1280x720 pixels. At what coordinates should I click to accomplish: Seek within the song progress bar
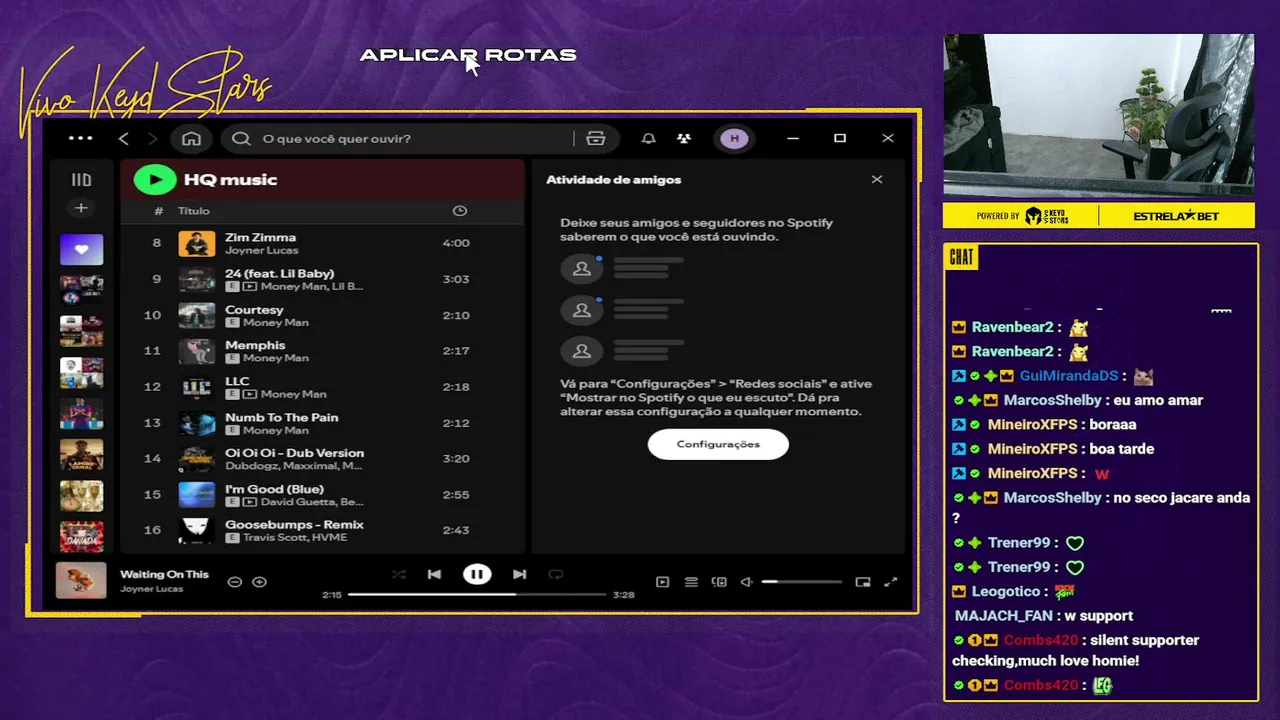477,595
